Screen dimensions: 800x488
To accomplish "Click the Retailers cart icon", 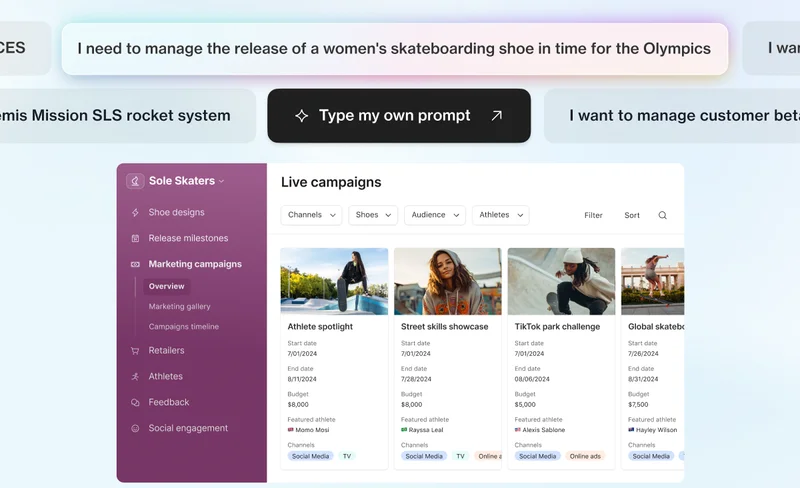I will [135, 351].
